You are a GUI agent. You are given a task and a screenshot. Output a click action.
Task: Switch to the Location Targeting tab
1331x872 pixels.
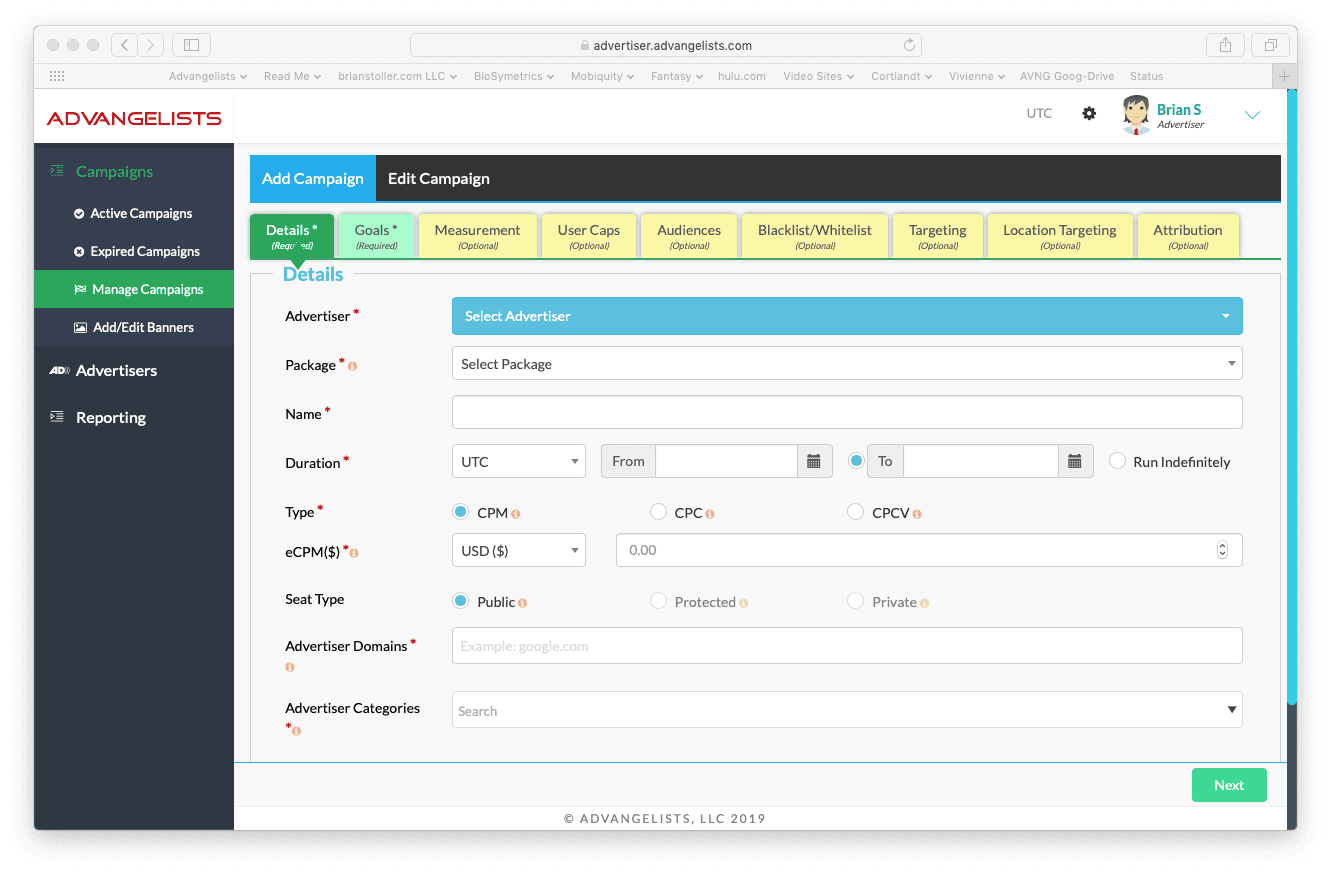[x=1059, y=236]
